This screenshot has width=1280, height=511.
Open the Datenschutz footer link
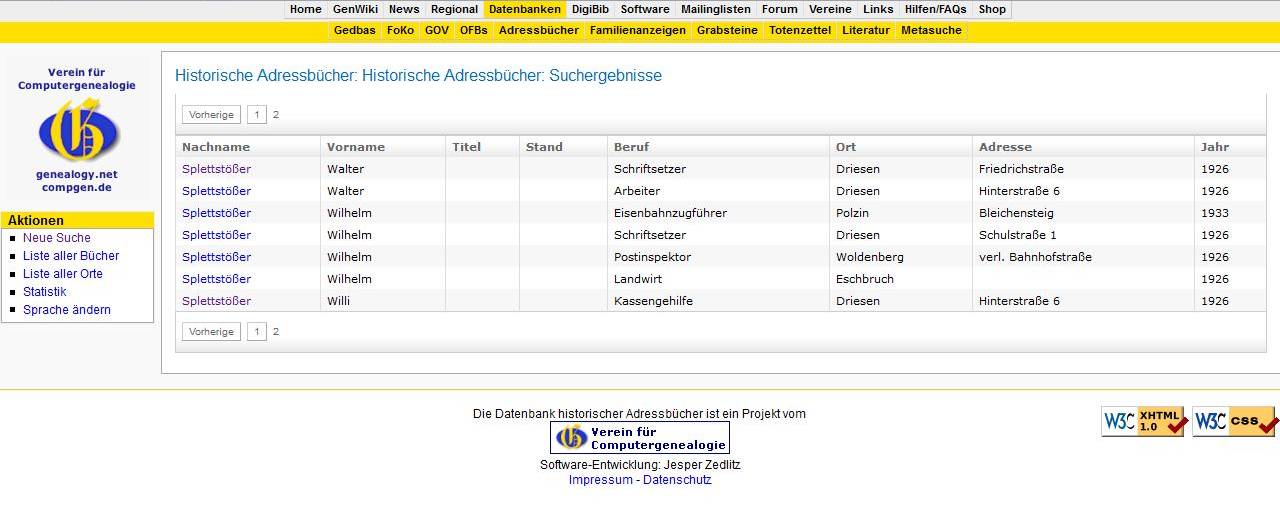coord(677,480)
